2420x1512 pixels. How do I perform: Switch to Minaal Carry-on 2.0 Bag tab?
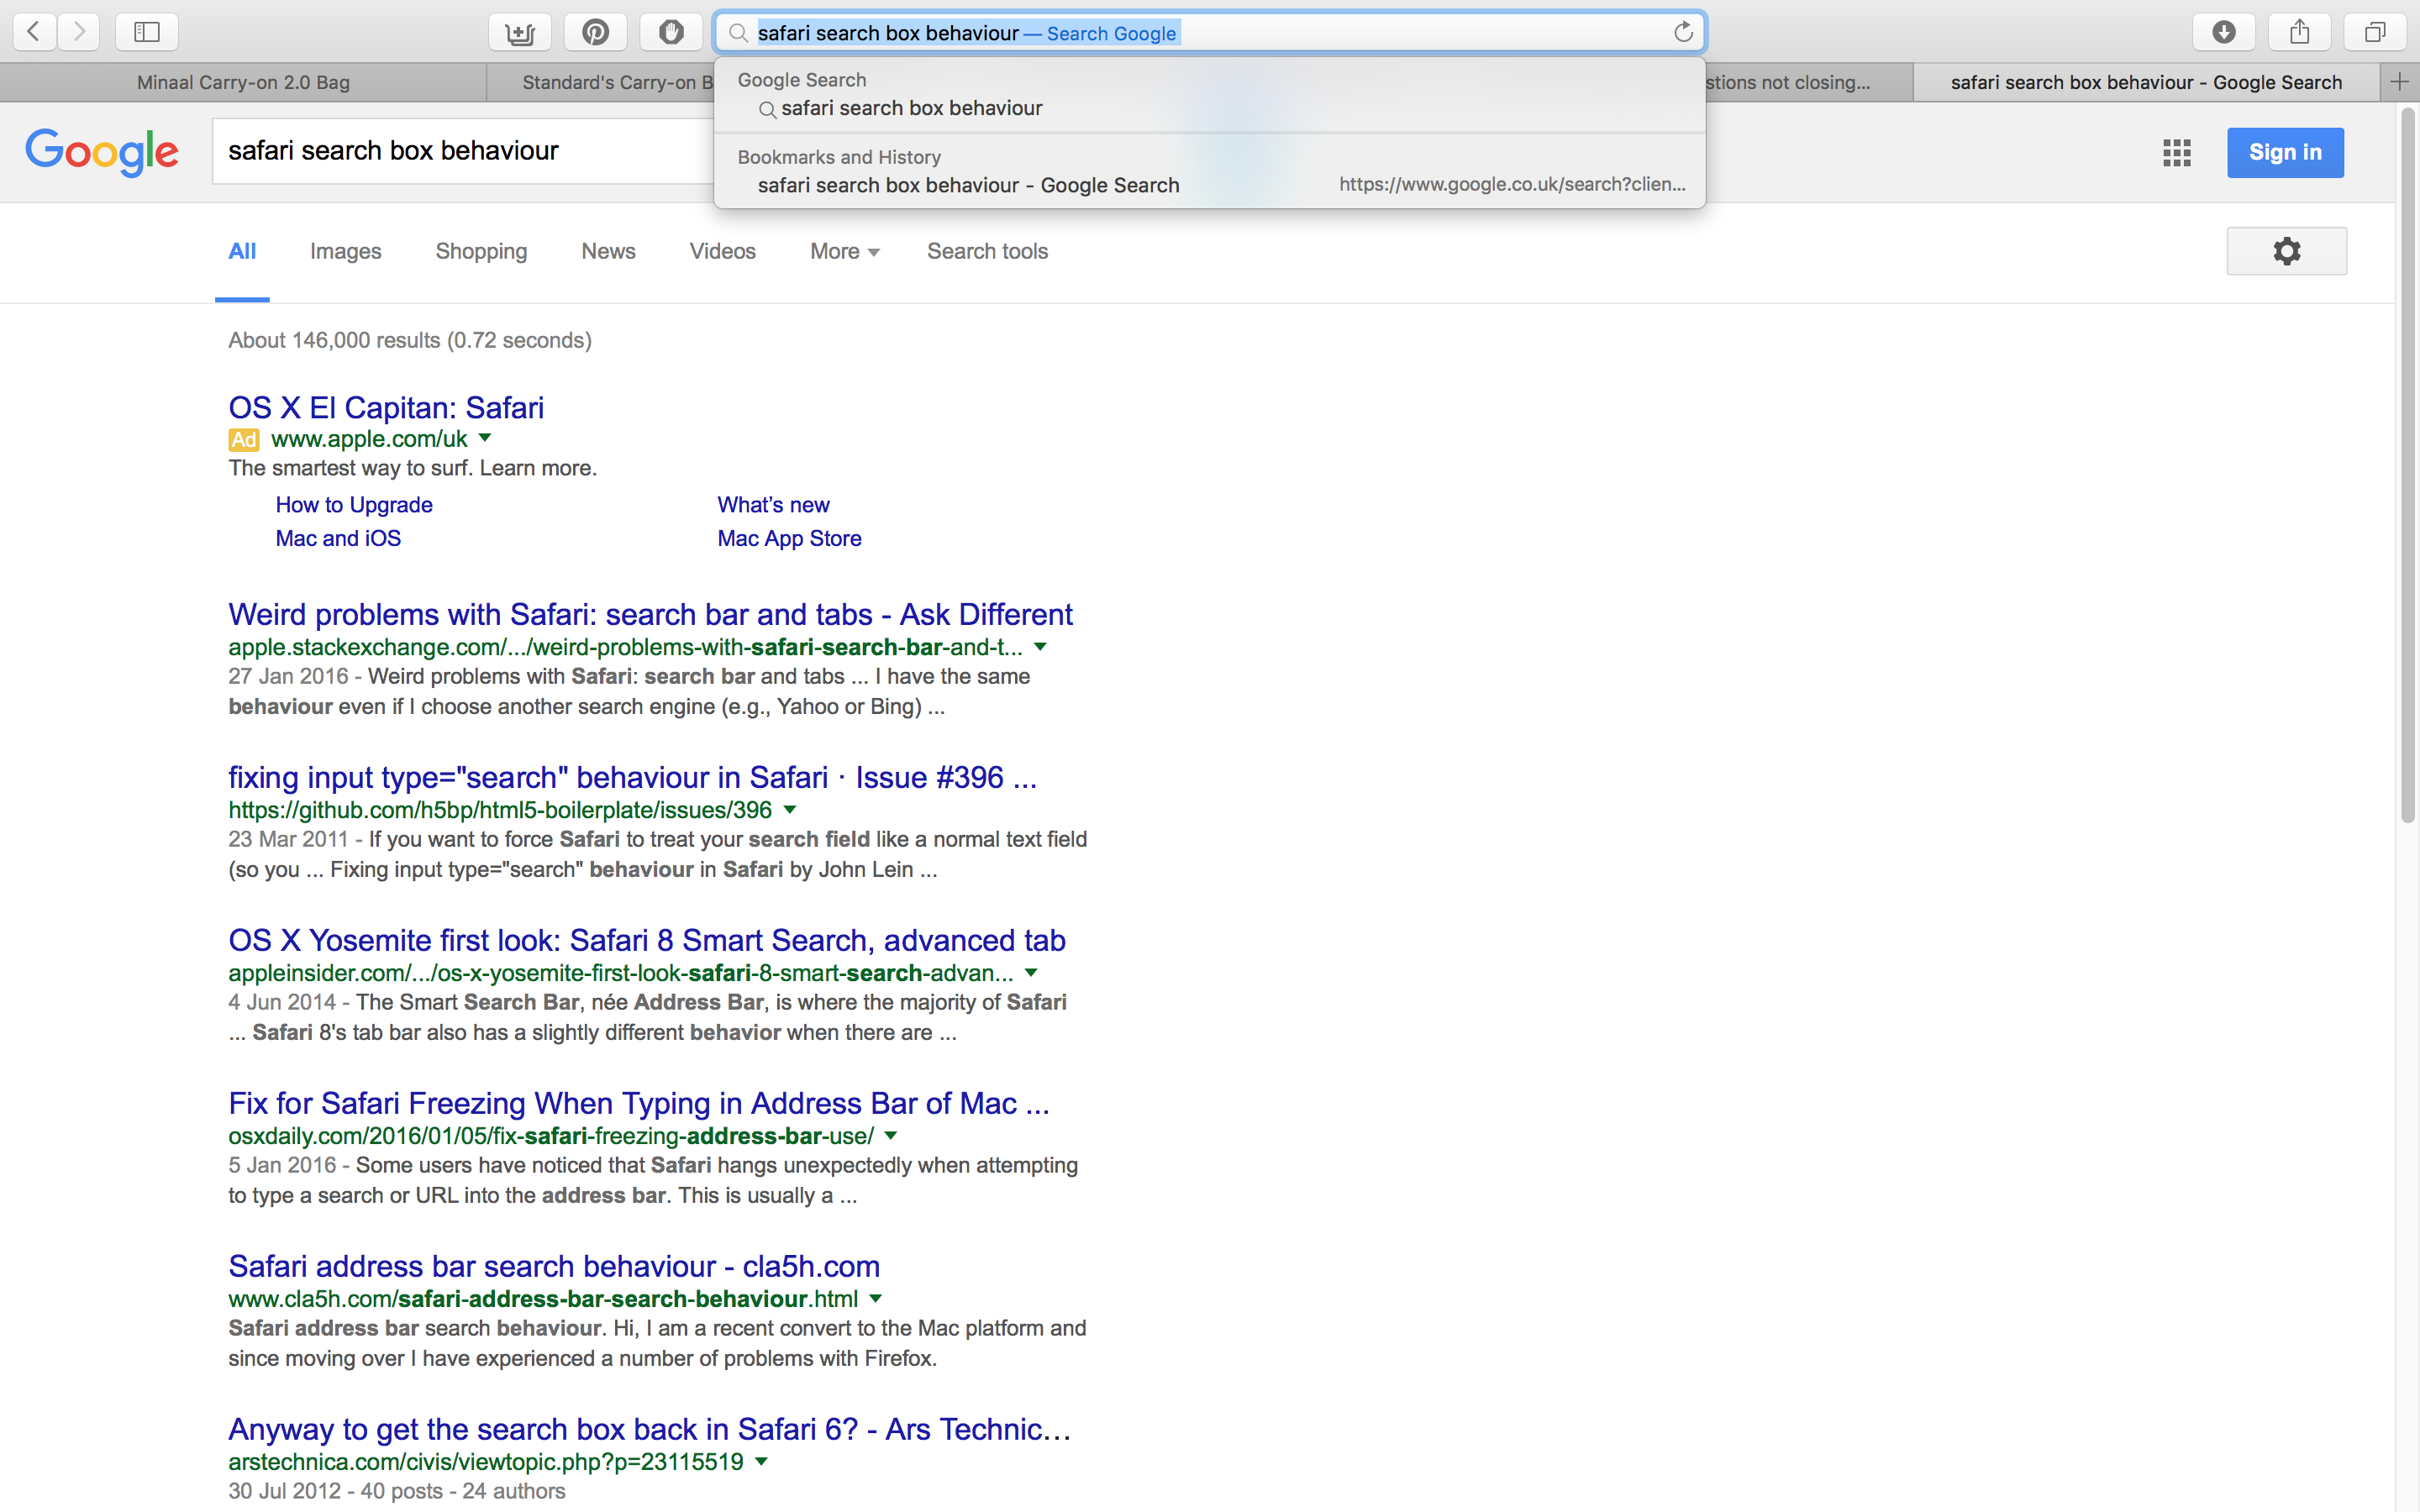click(243, 82)
